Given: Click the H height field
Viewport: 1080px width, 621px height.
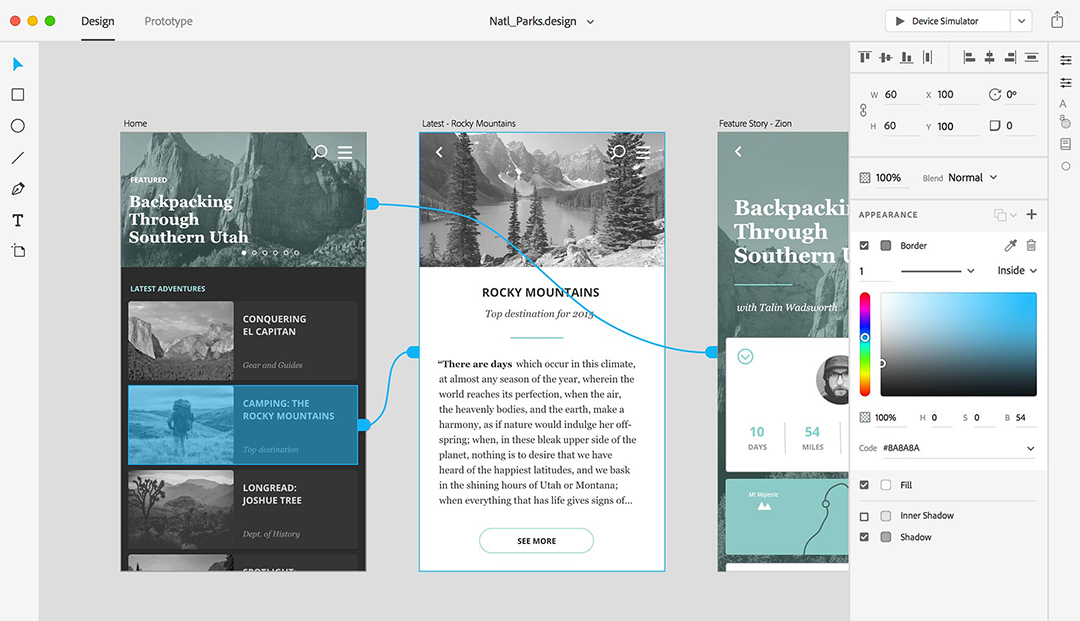Looking at the screenshot, I should tap(902, 127).
